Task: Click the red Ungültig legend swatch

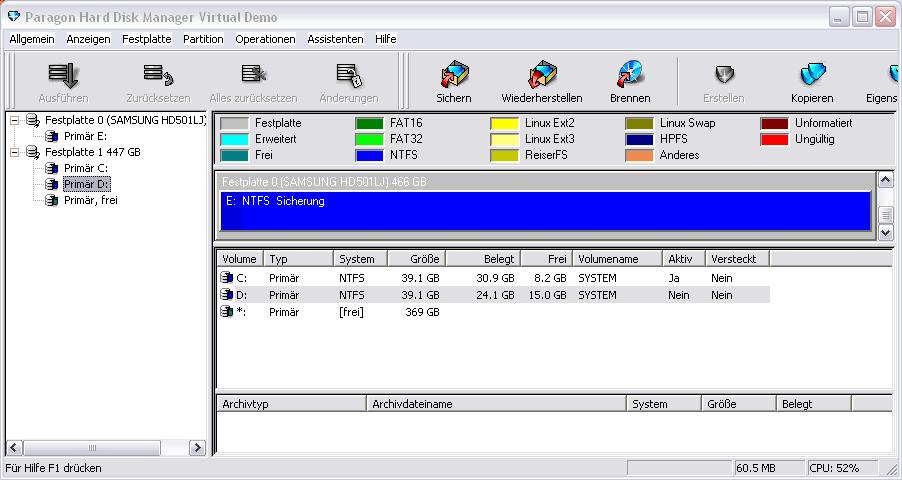Action: 774,139
